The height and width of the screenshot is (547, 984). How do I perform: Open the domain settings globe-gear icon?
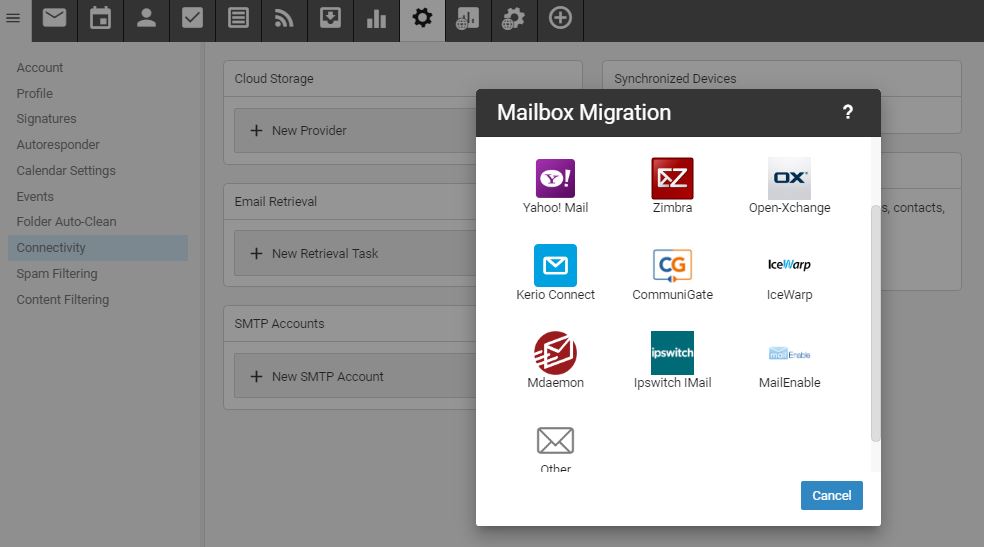(514, 18)
